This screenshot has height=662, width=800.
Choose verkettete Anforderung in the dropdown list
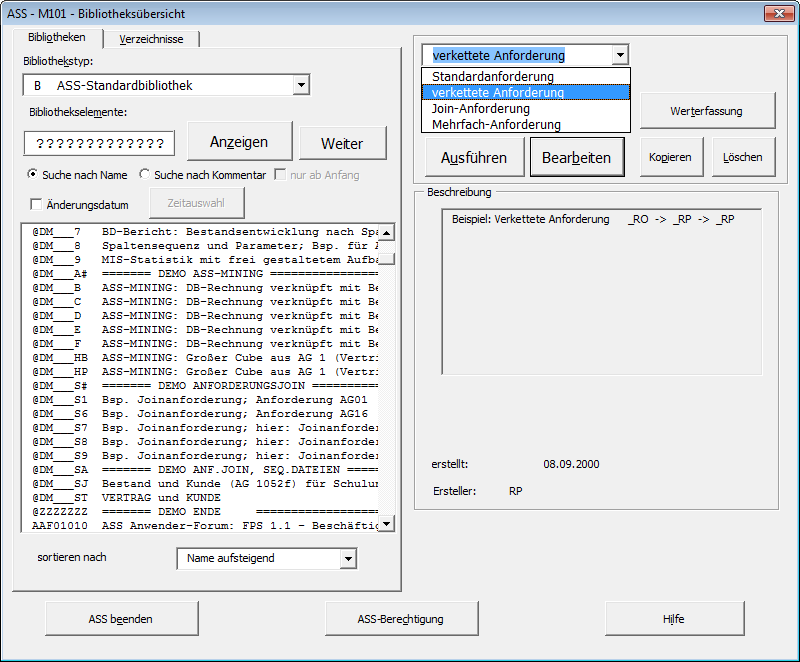click(x=526, y=92)
